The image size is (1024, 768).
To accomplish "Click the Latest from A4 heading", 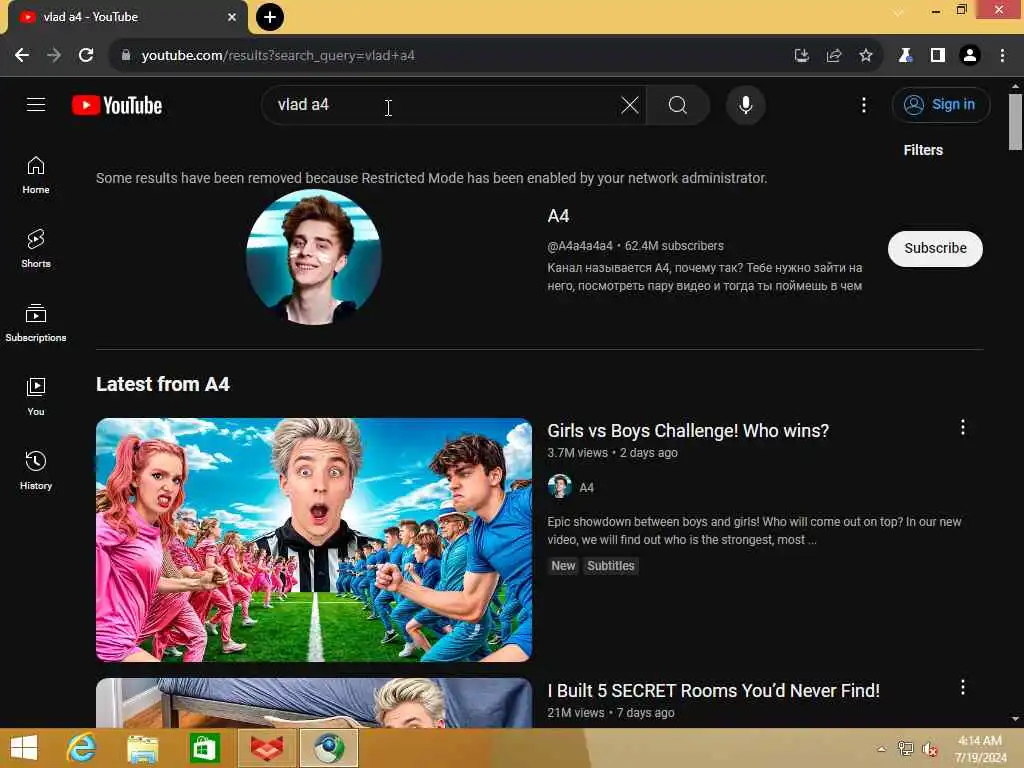I will (163, 384).
